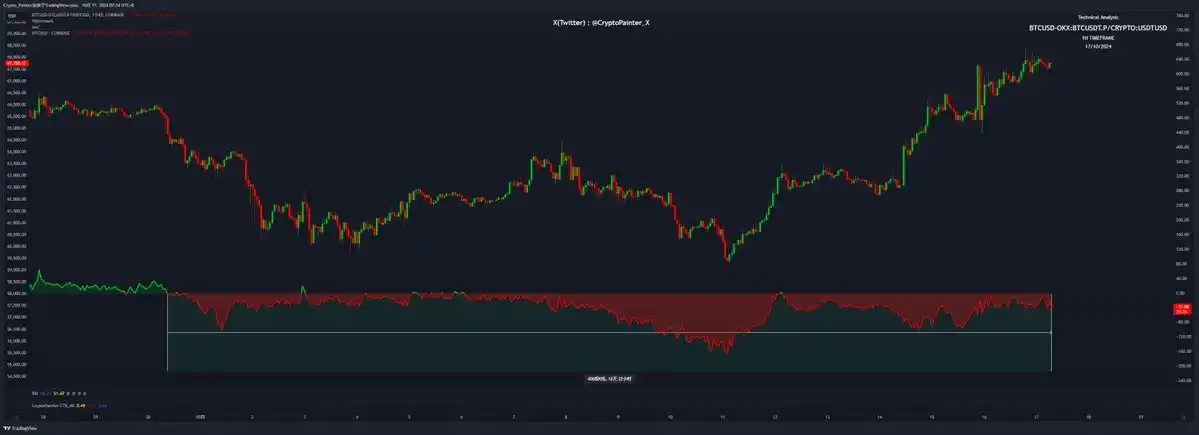The width and height of the screenshot is (1199, 435).
Task: Click the 14 date marker on time axis
Action: click(x=879, y=416)
